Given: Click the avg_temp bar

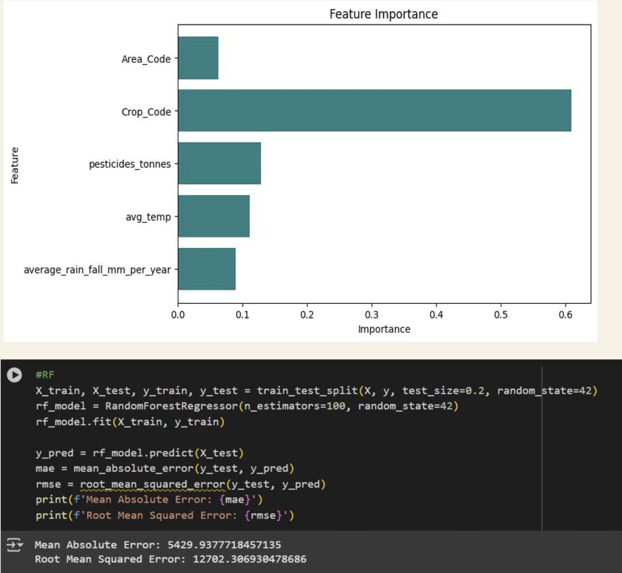Looking at the screenshot, I should [x=214, y=216].
